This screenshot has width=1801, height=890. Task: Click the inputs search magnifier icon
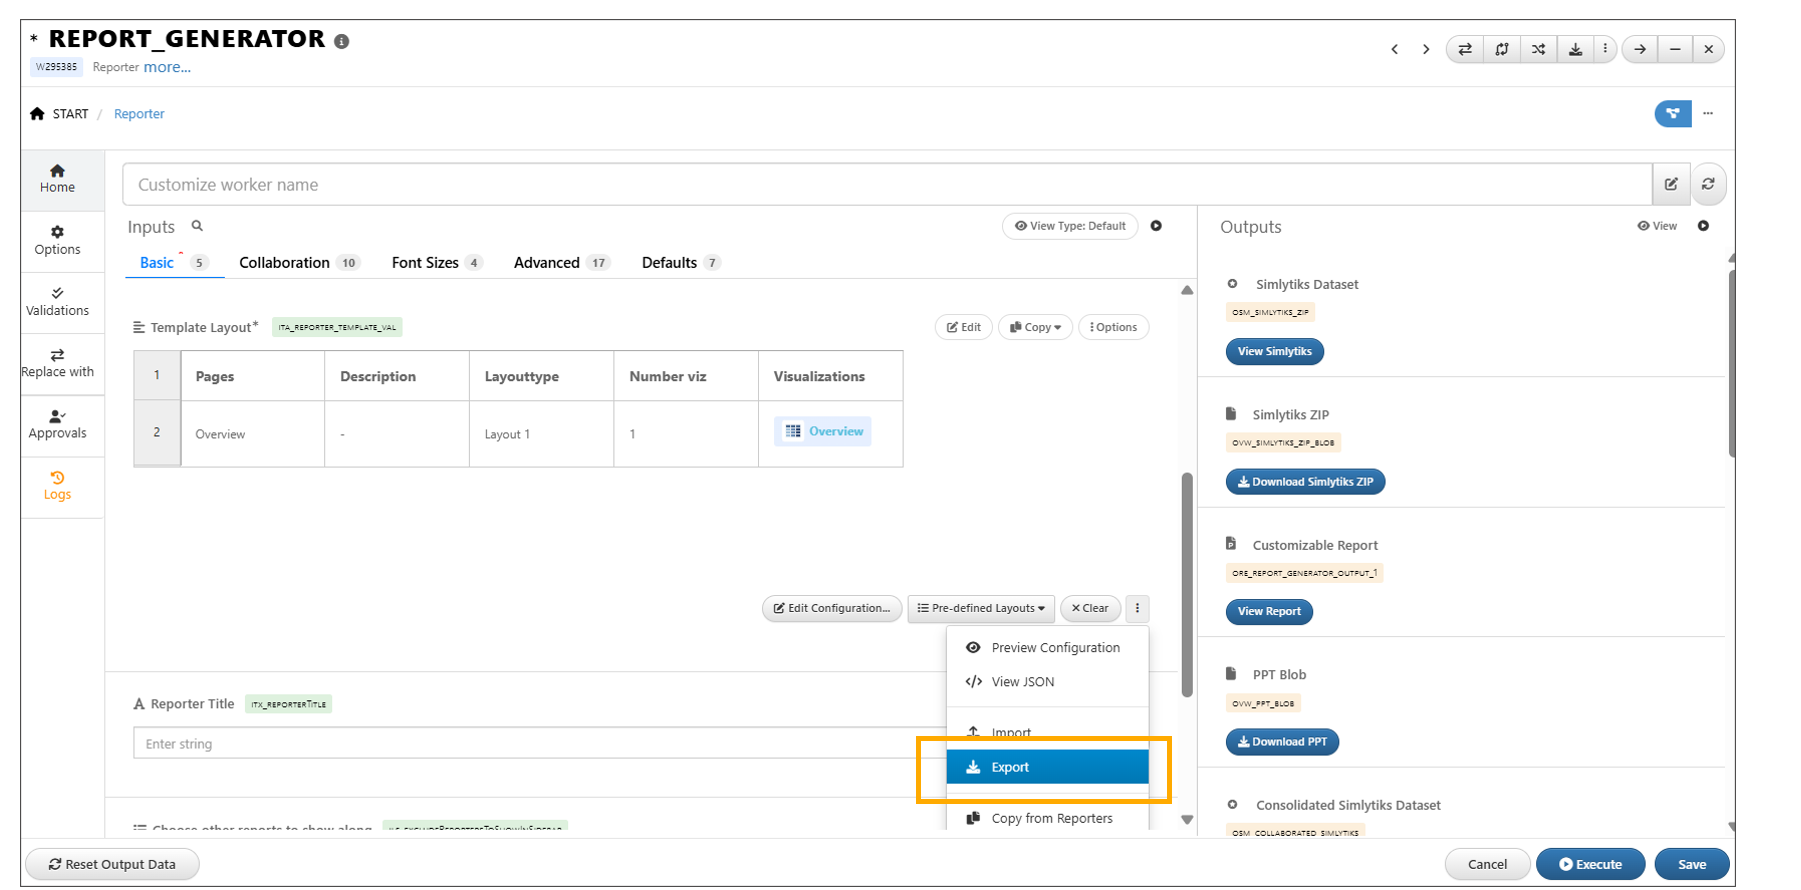pos(197,226)
